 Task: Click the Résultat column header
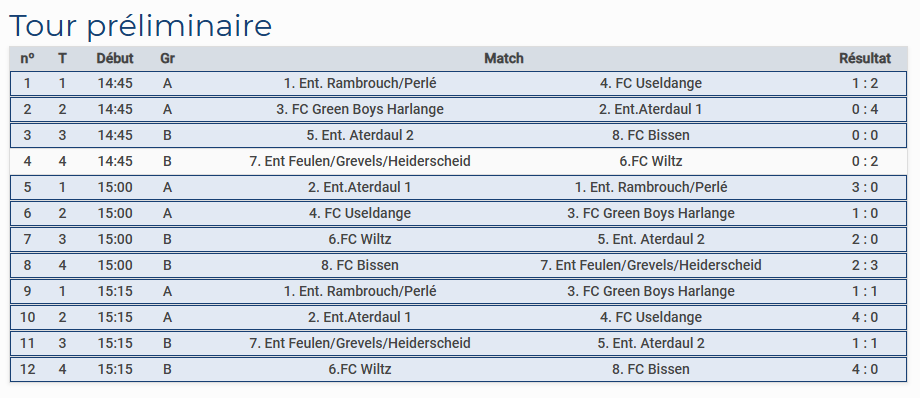[x=865, y=58]
